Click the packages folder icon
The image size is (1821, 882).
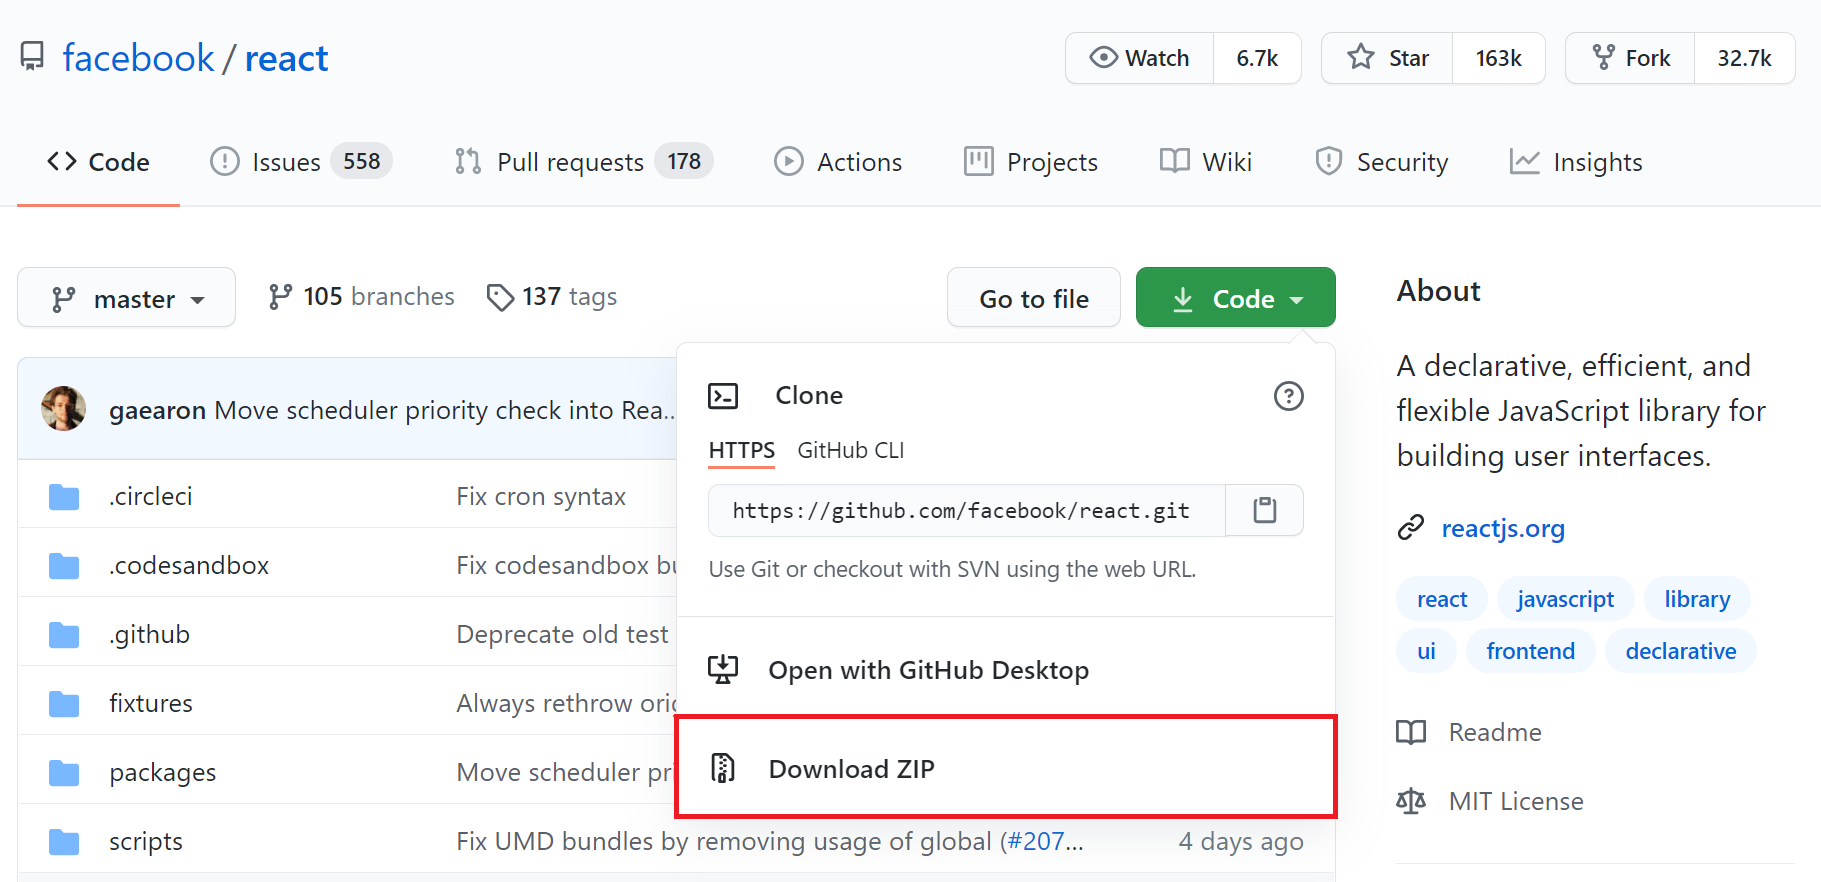(x=64, y=773)
